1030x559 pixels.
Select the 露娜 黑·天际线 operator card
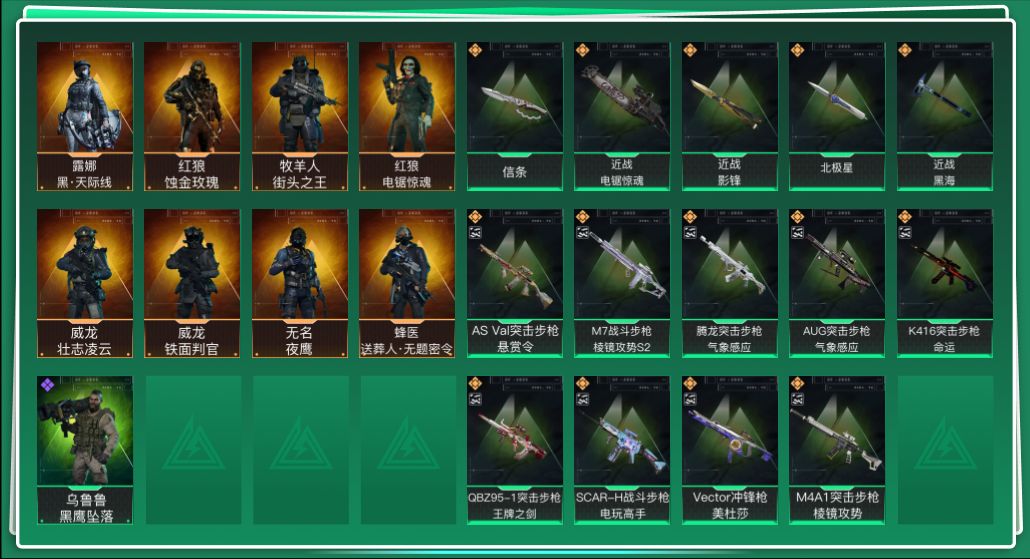[x=85, y=116]
